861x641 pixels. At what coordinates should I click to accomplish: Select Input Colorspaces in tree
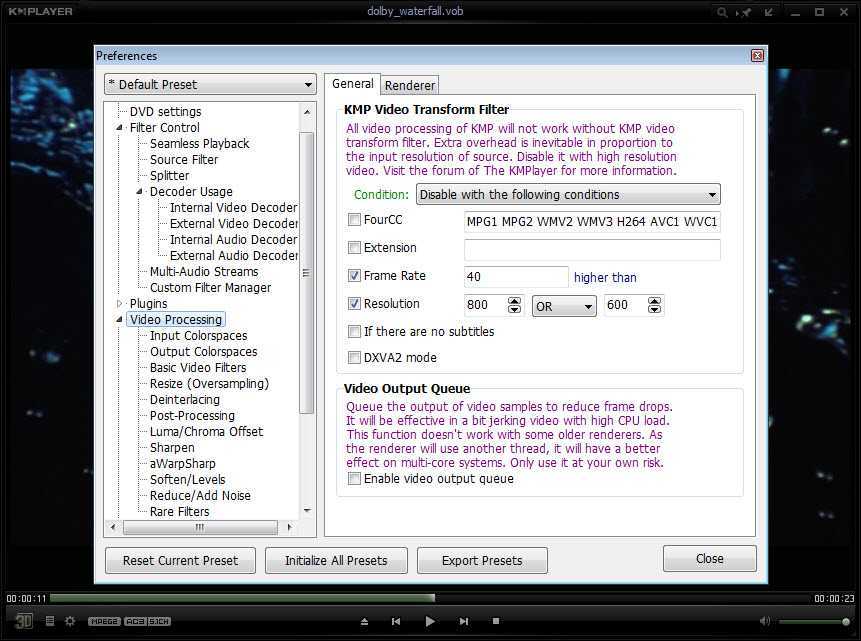(x=198, y=336)
